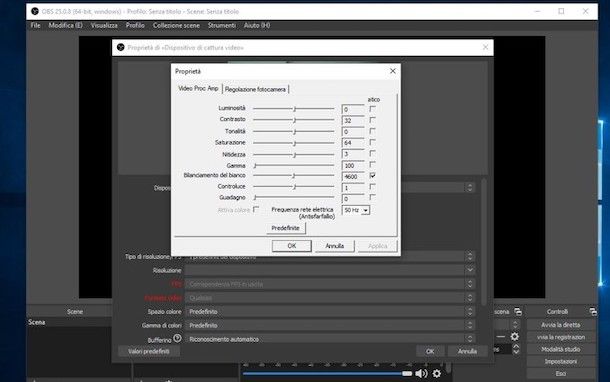Click scene transitions dock pop-out icon
The image size is (610, 382).
[518, 312]
